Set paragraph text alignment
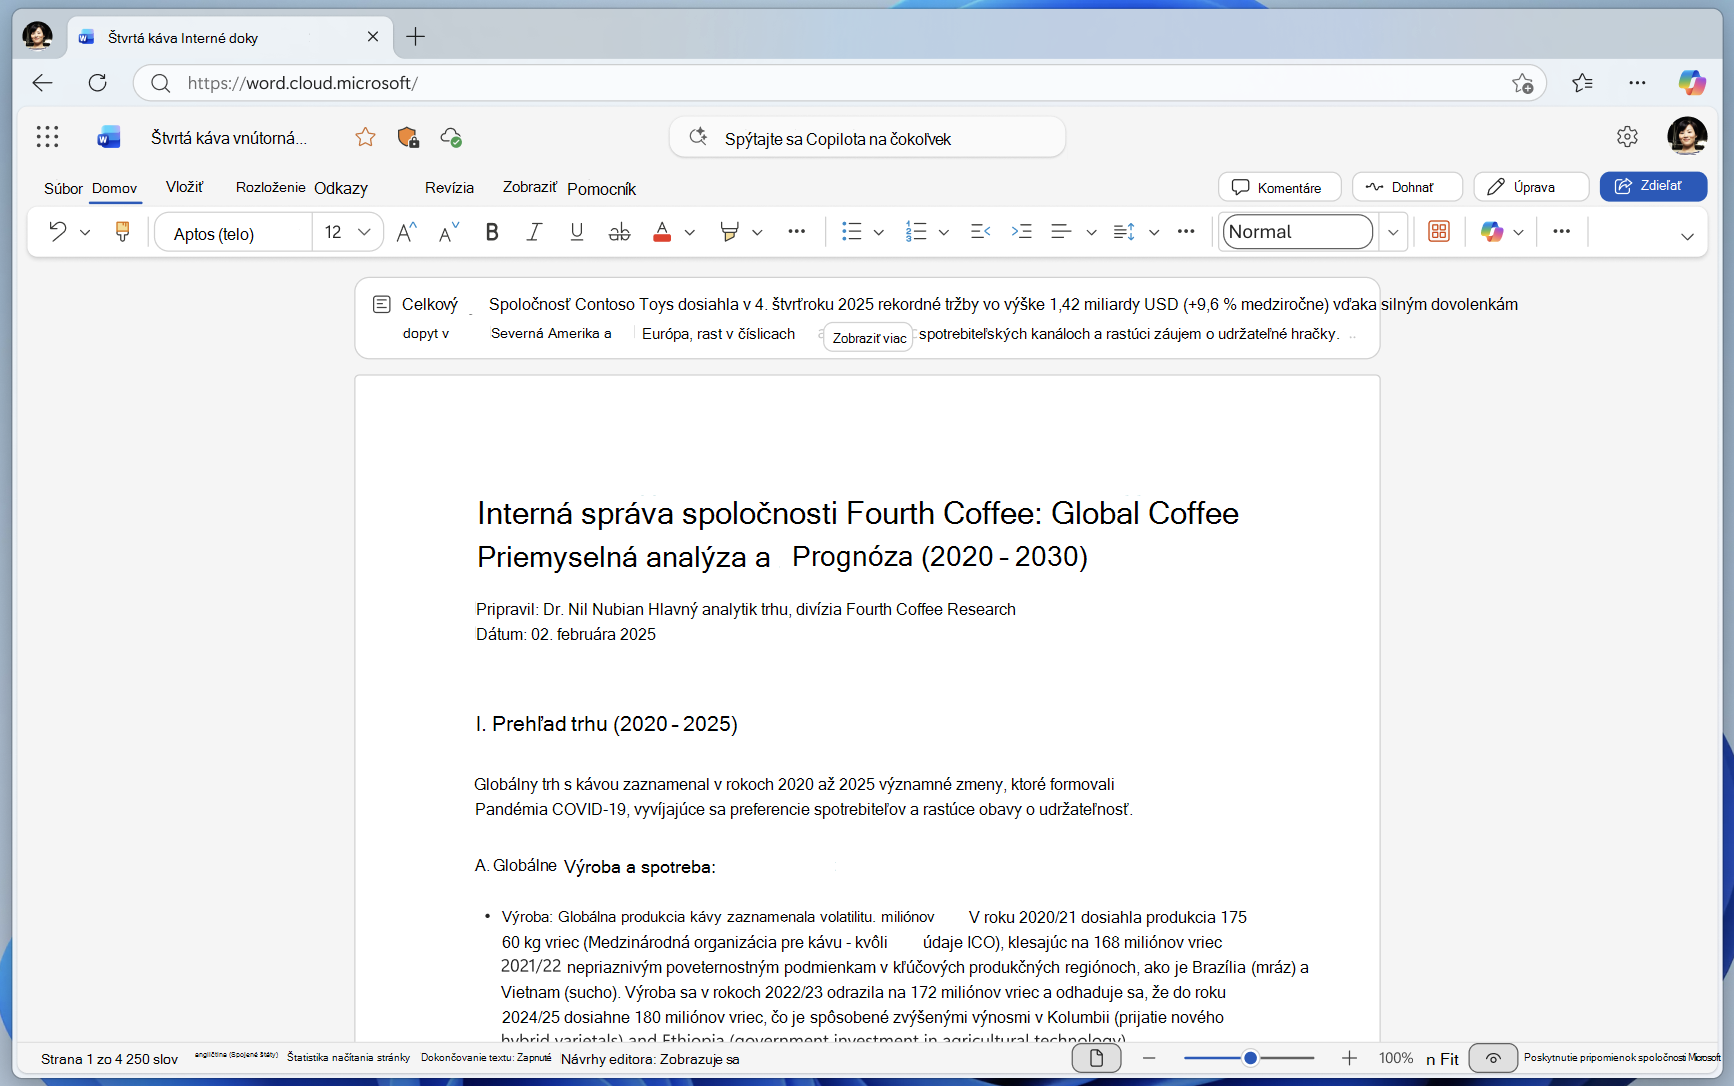 [x=1061, y=232]
